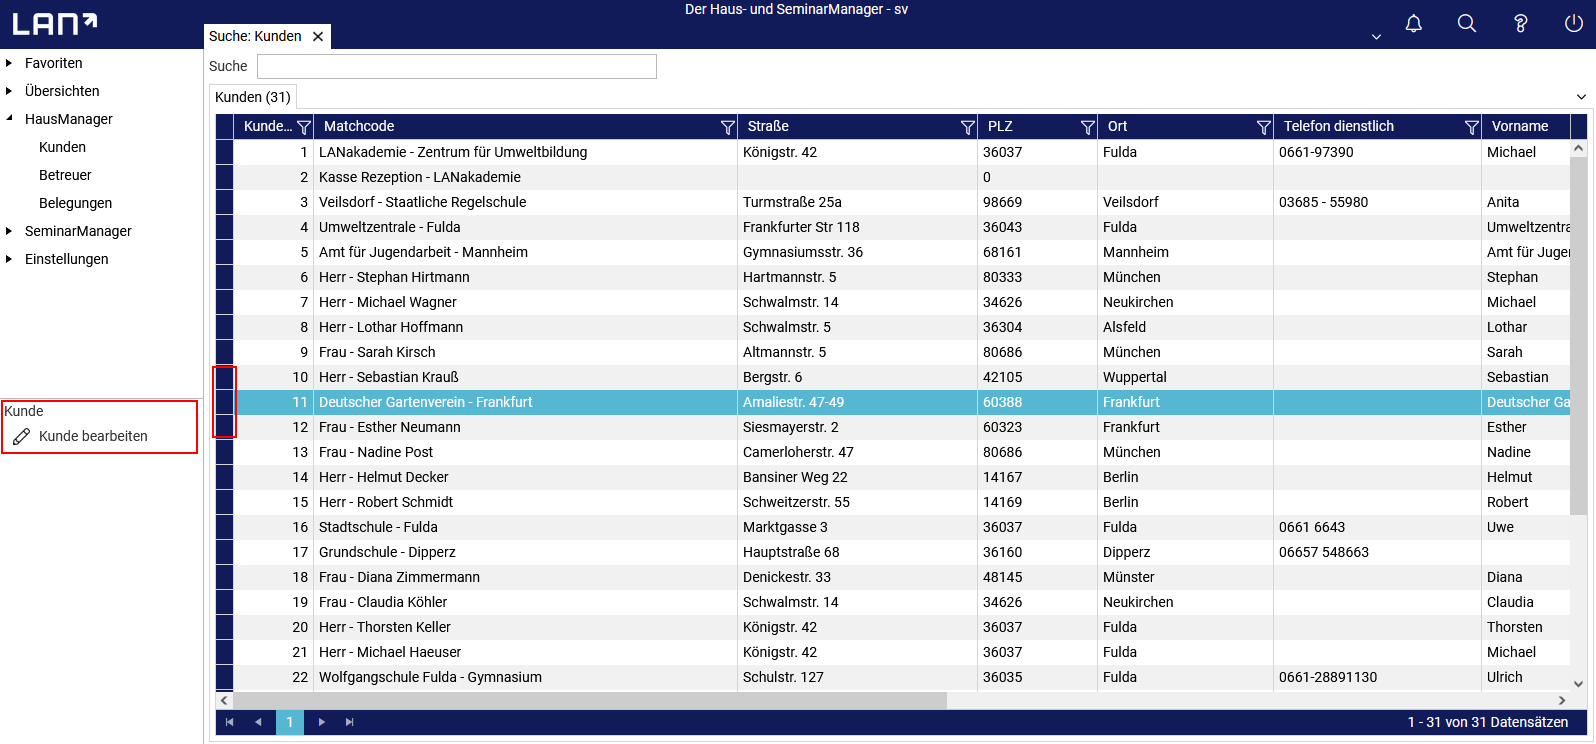Open filter on Telefon dienstlich column
This screenshot has width=1596, height=744.
coord(1471,127)
